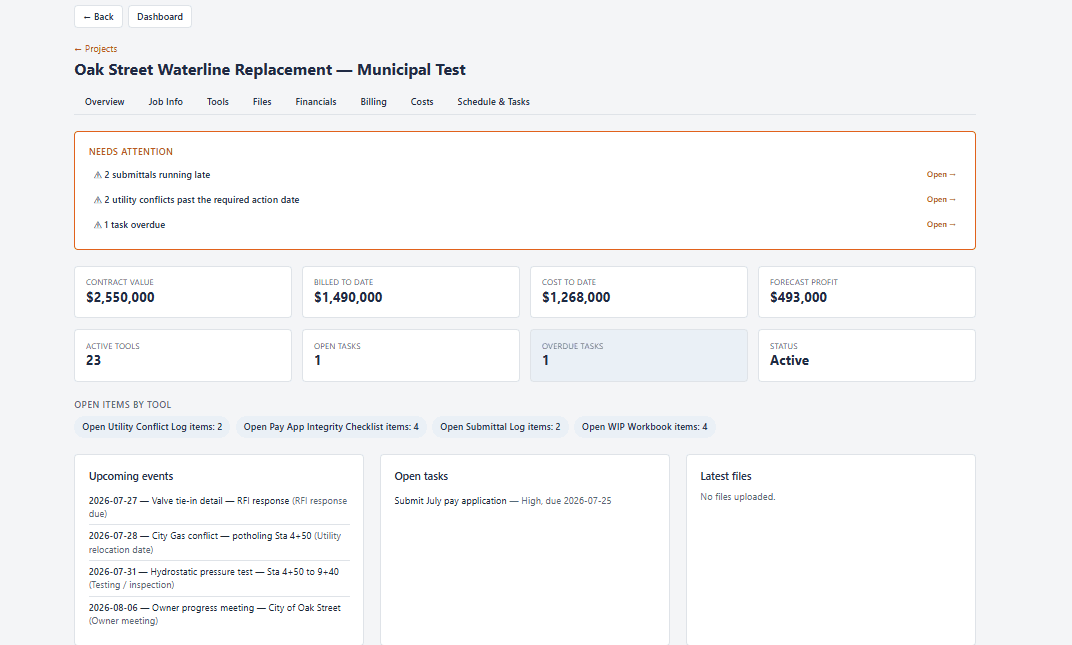
Task: Click warning icon beside submittals running late
Action: pyautogui.click(x=98, y=175)
